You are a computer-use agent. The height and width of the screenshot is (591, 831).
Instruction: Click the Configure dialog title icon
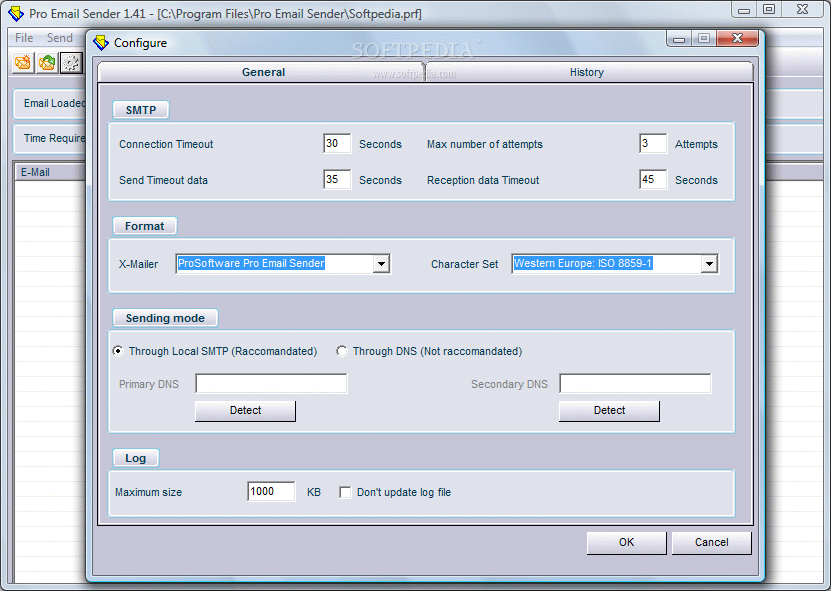[101, 43]
